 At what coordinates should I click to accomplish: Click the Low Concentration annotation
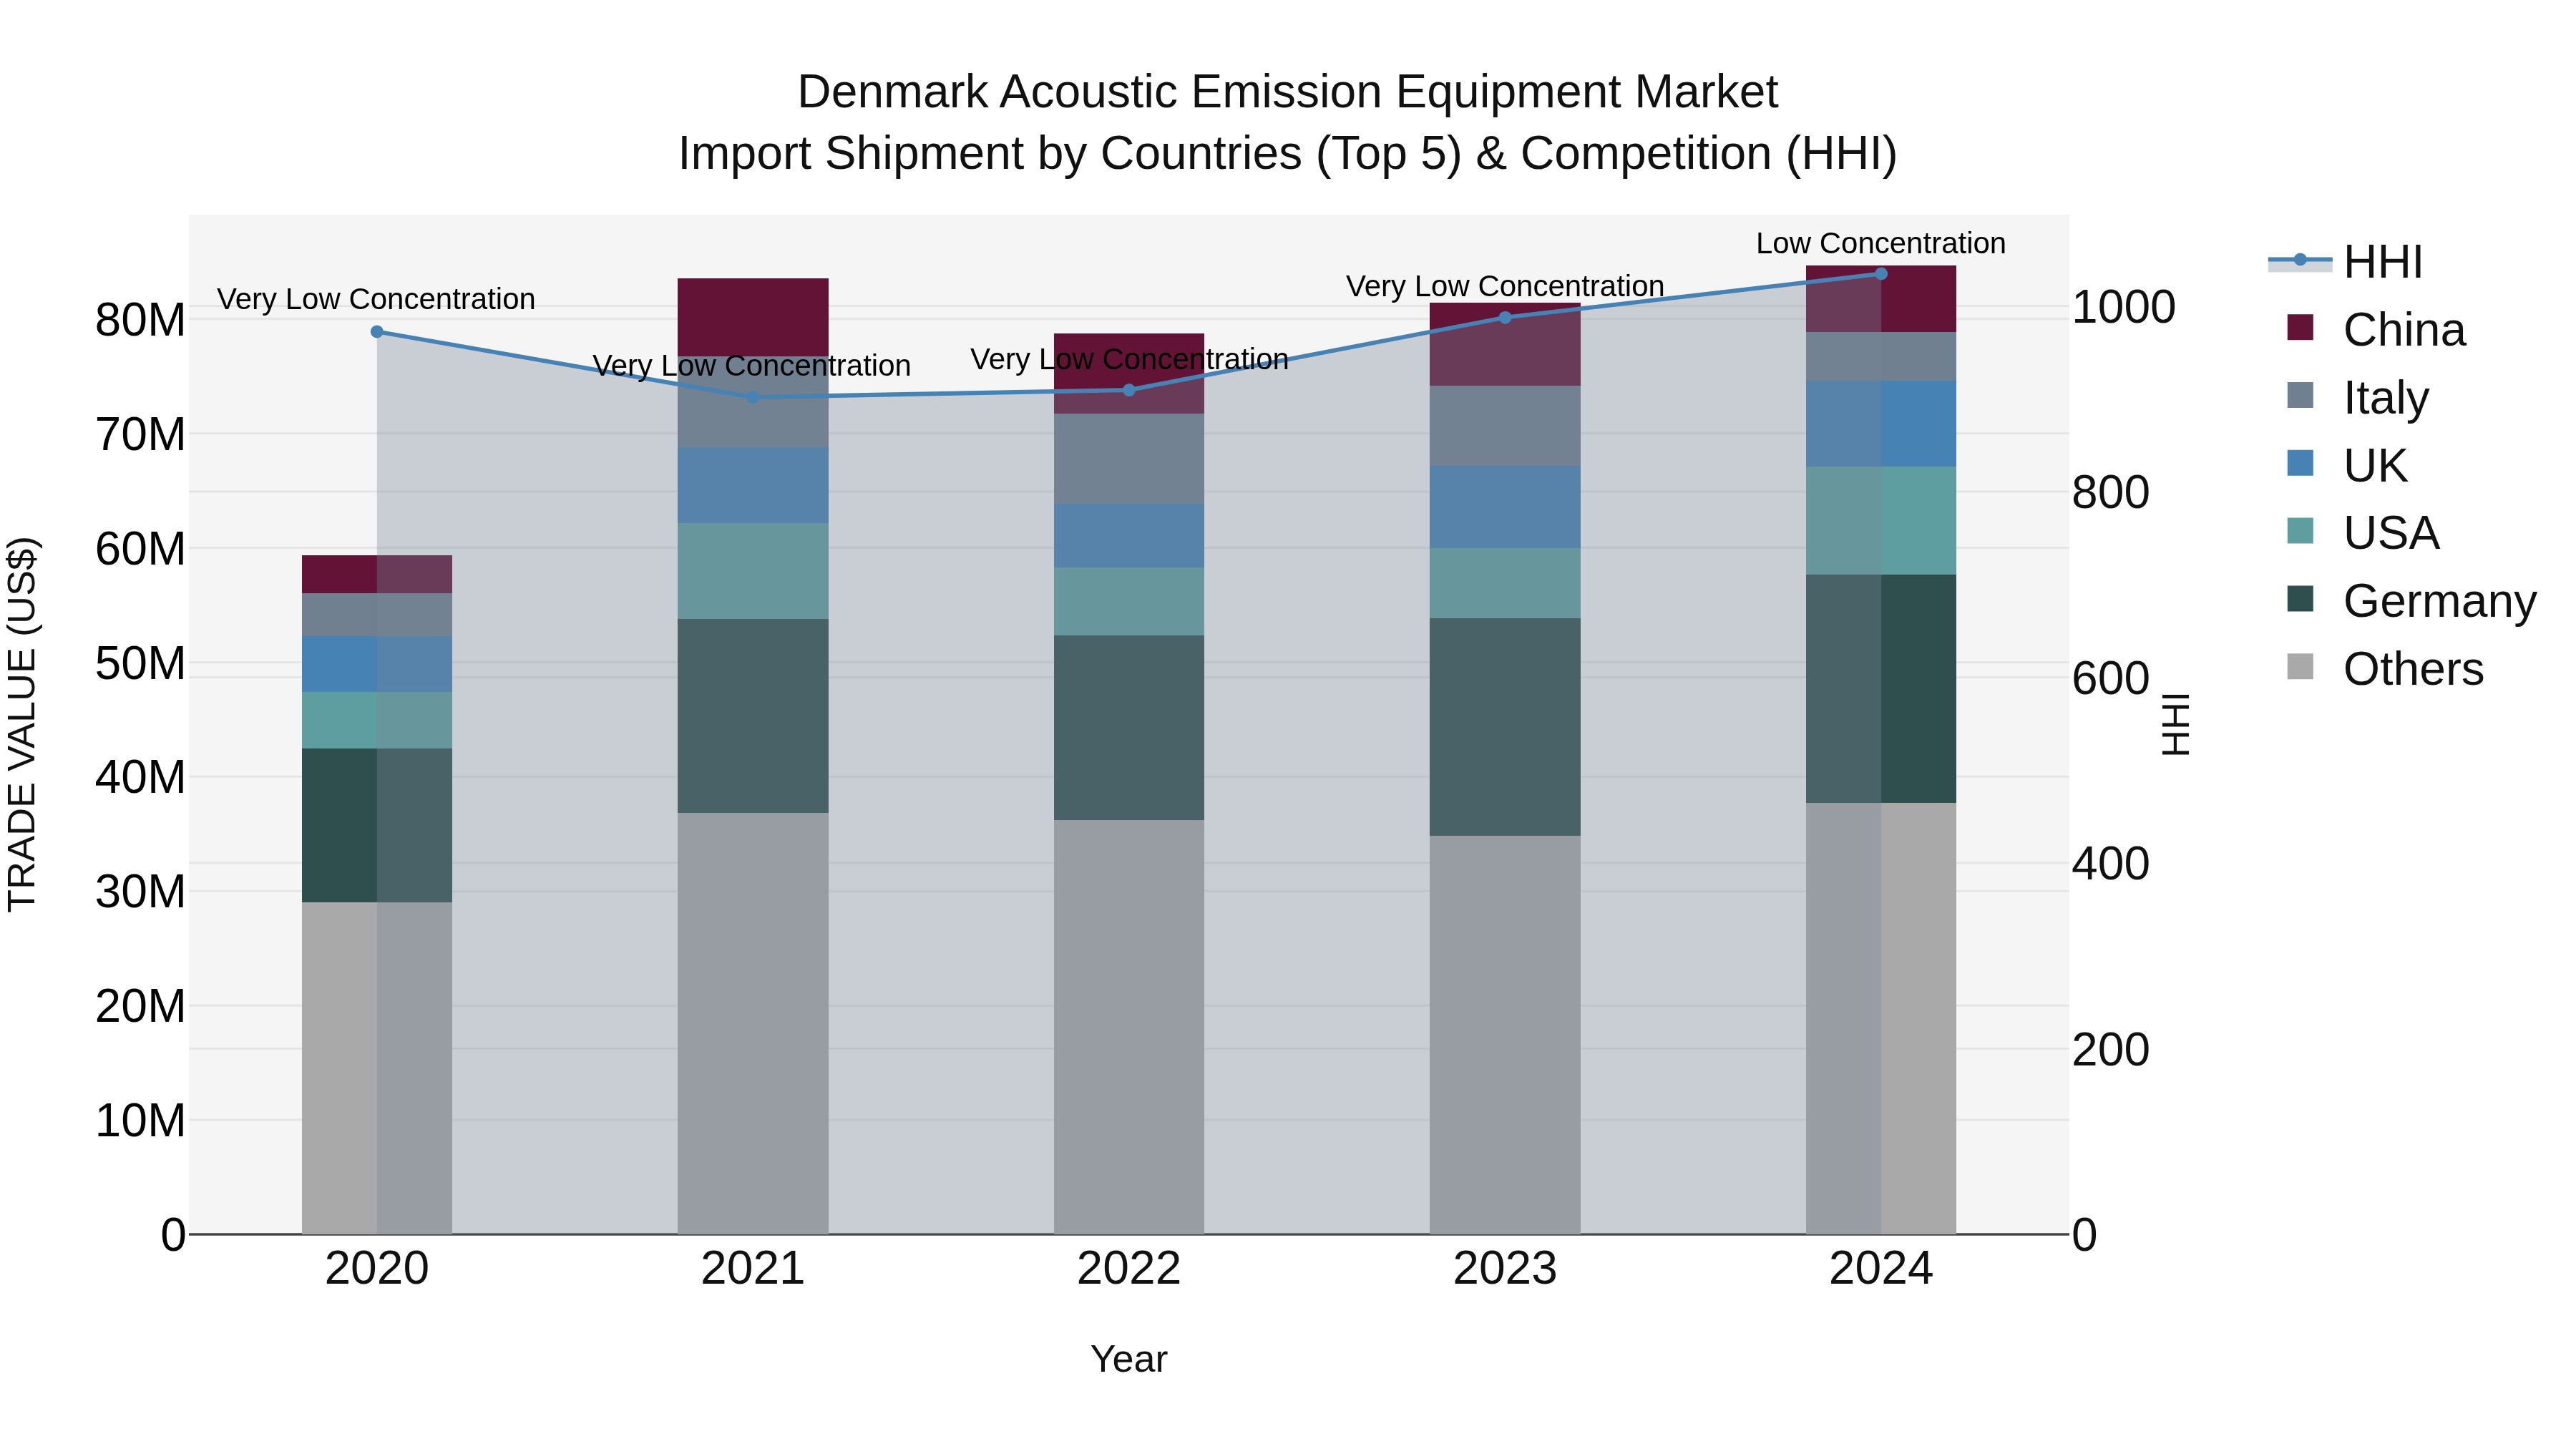tap(1881, 243)
